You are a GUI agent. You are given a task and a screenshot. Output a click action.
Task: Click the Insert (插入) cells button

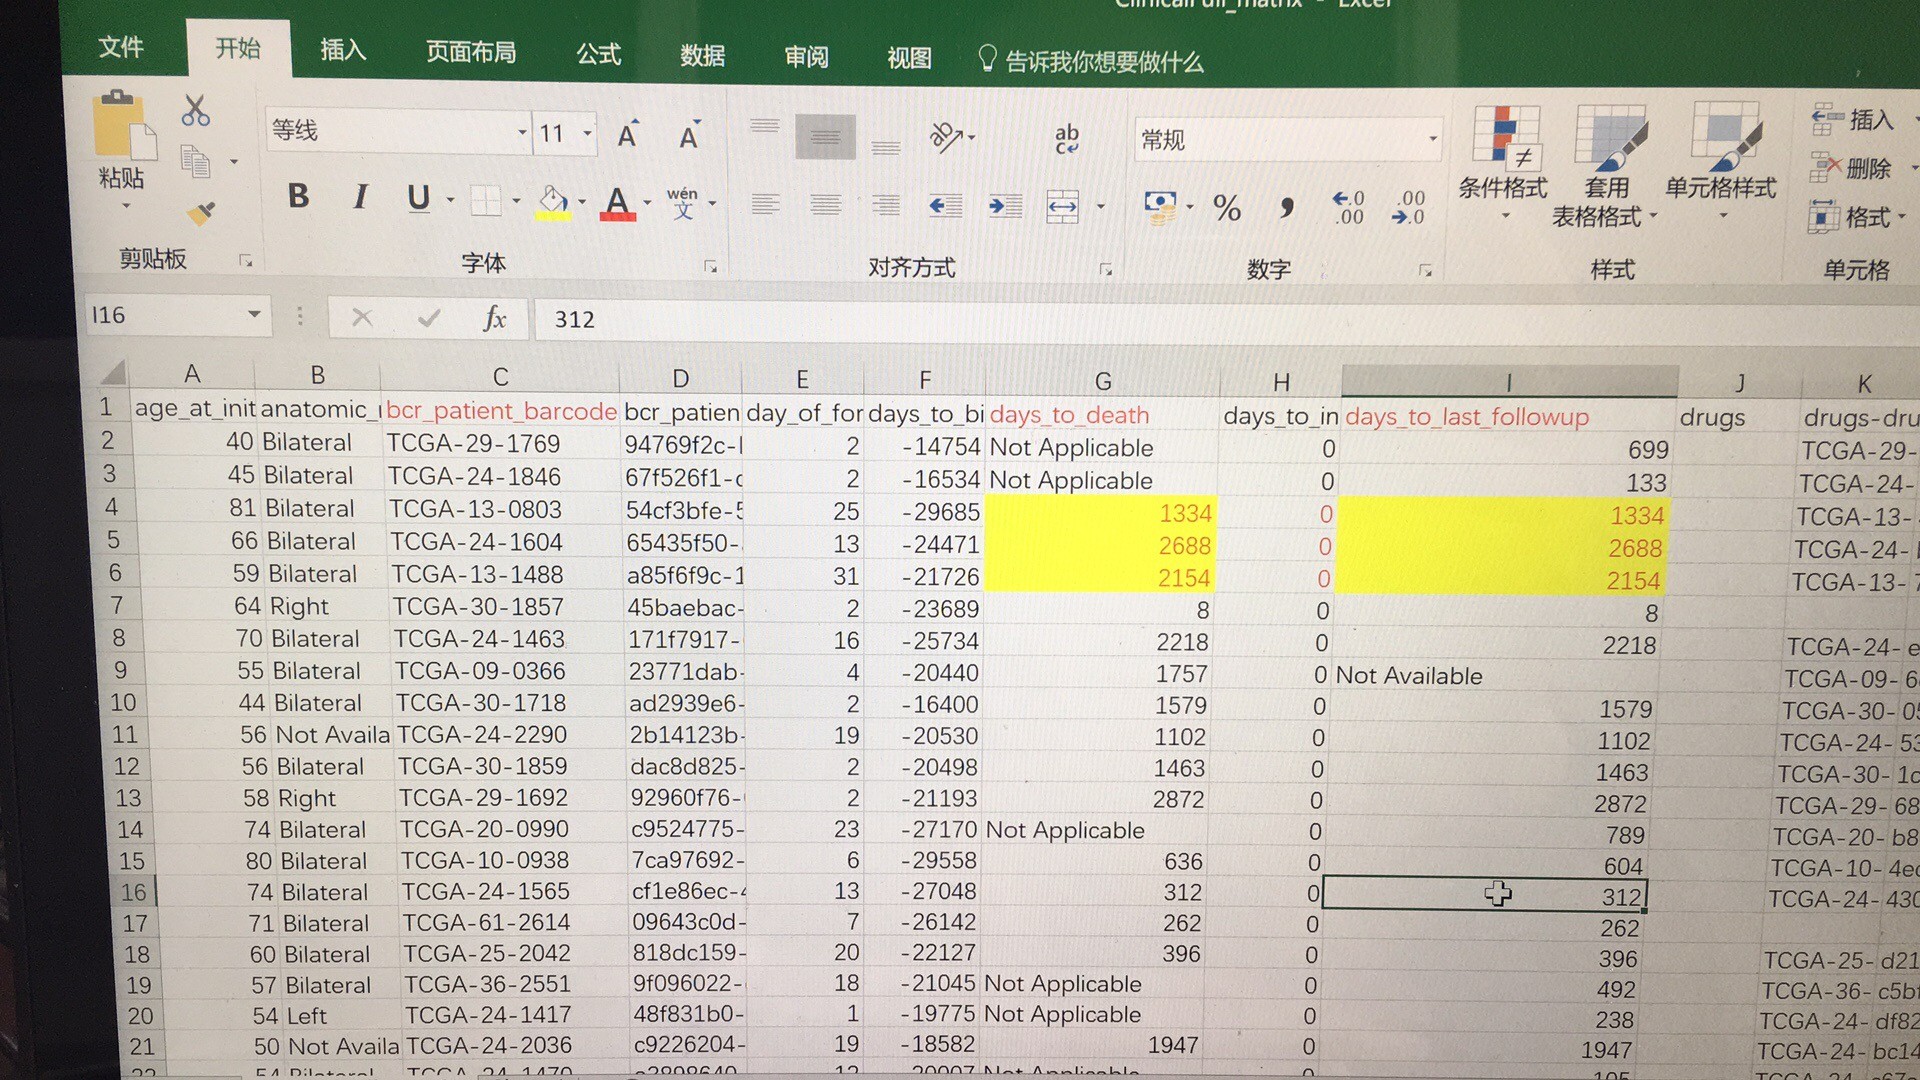click(x=1853, y=120)
